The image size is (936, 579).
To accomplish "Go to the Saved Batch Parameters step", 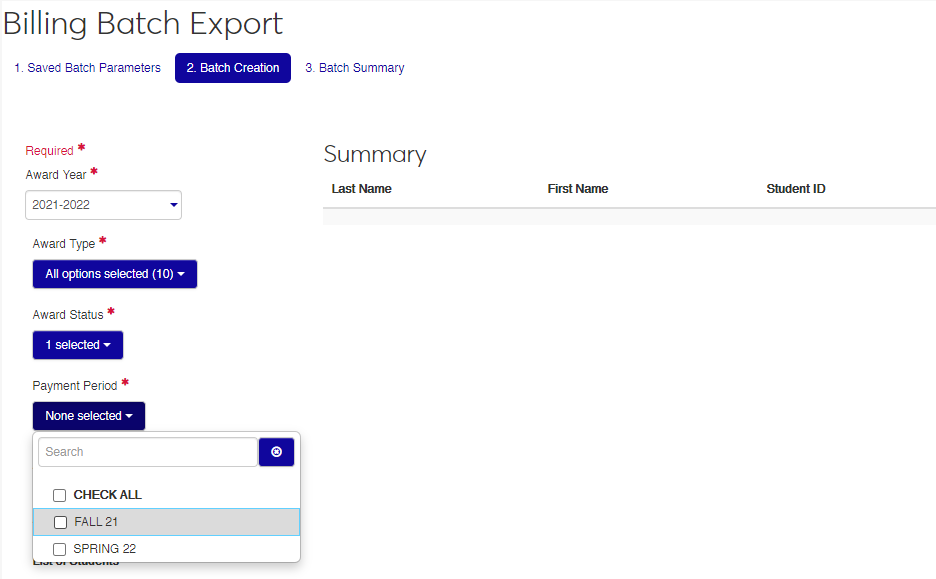I will click(87, 68).
